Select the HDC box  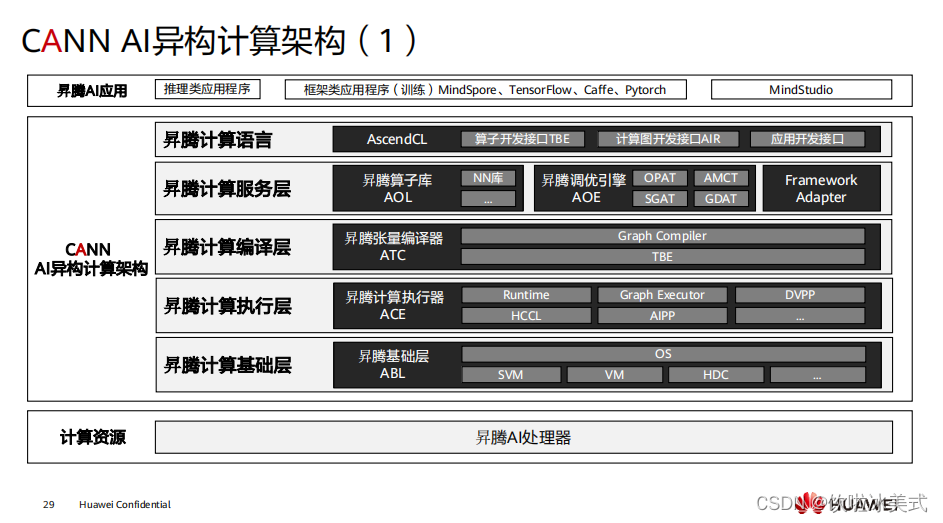click(716, 375)
